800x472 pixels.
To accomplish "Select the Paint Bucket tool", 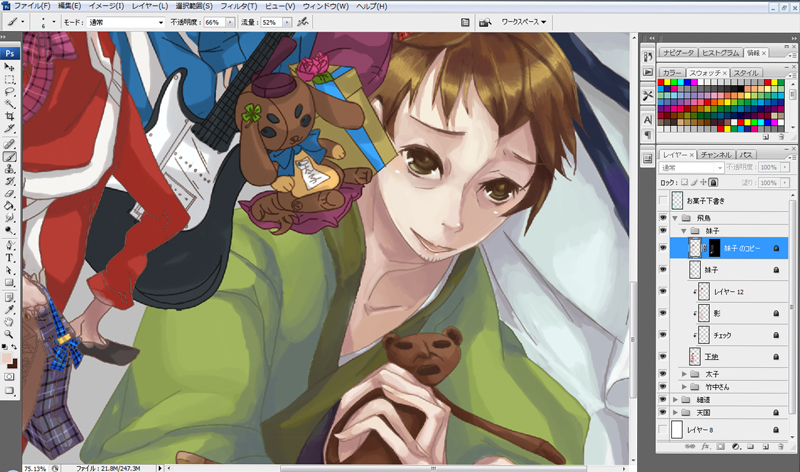I will [x=9, y=206].
